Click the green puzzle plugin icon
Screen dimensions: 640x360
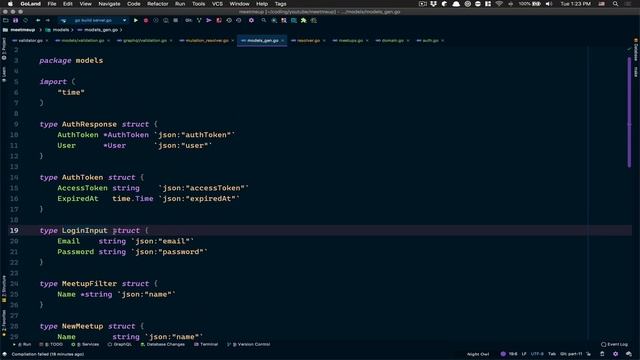point(304,20)
